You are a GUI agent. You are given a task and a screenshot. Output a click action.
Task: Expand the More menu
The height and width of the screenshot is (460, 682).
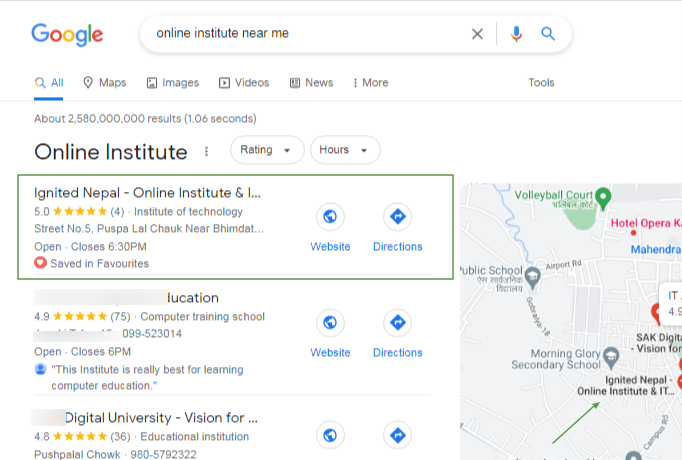(371, 83)
